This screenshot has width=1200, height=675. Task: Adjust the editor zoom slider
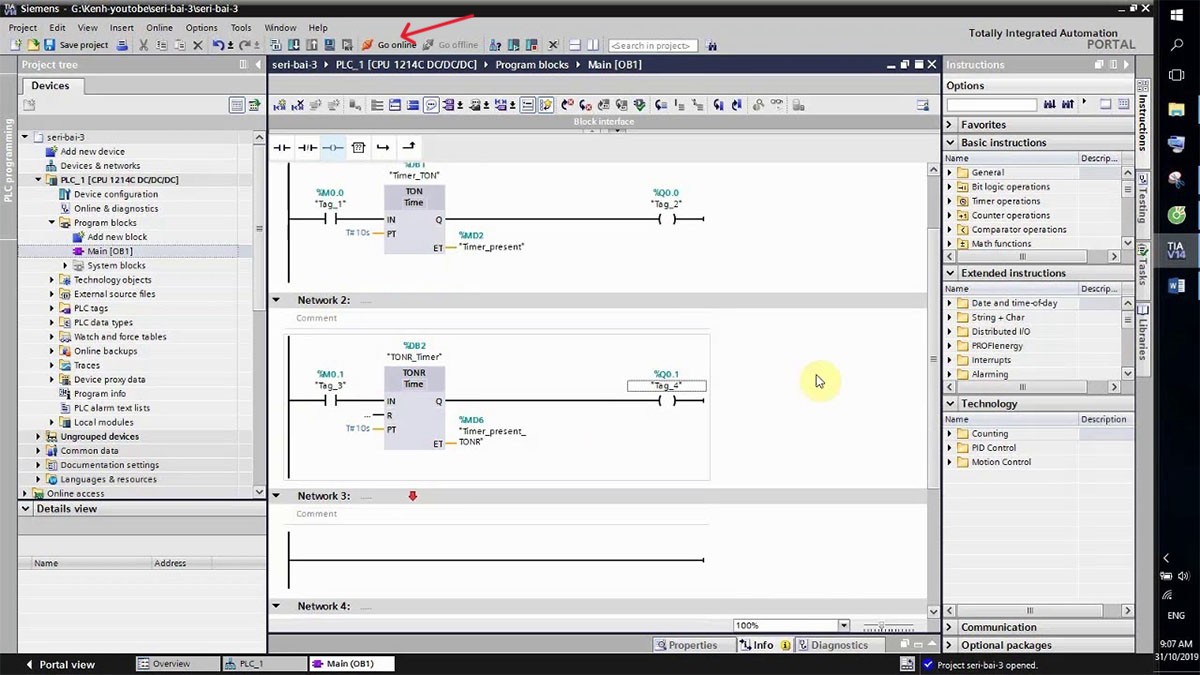[881, 626]
